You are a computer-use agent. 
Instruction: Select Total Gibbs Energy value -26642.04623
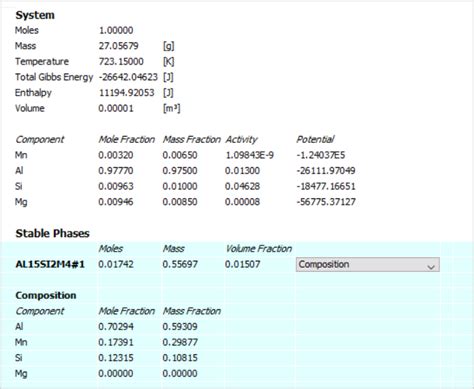click(128, 77)
